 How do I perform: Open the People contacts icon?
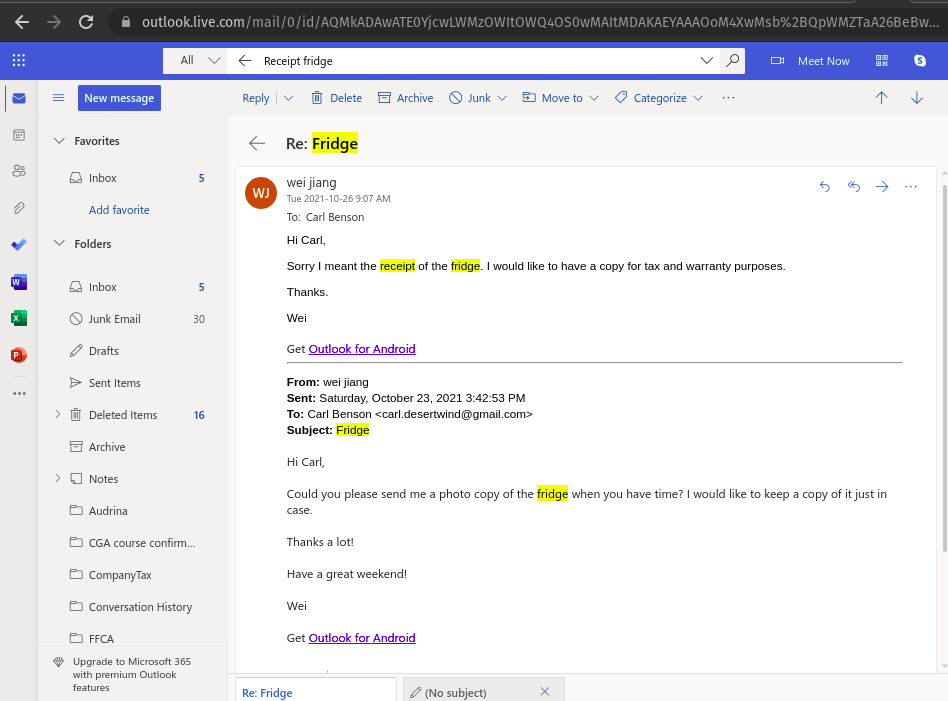click(19, 171)
